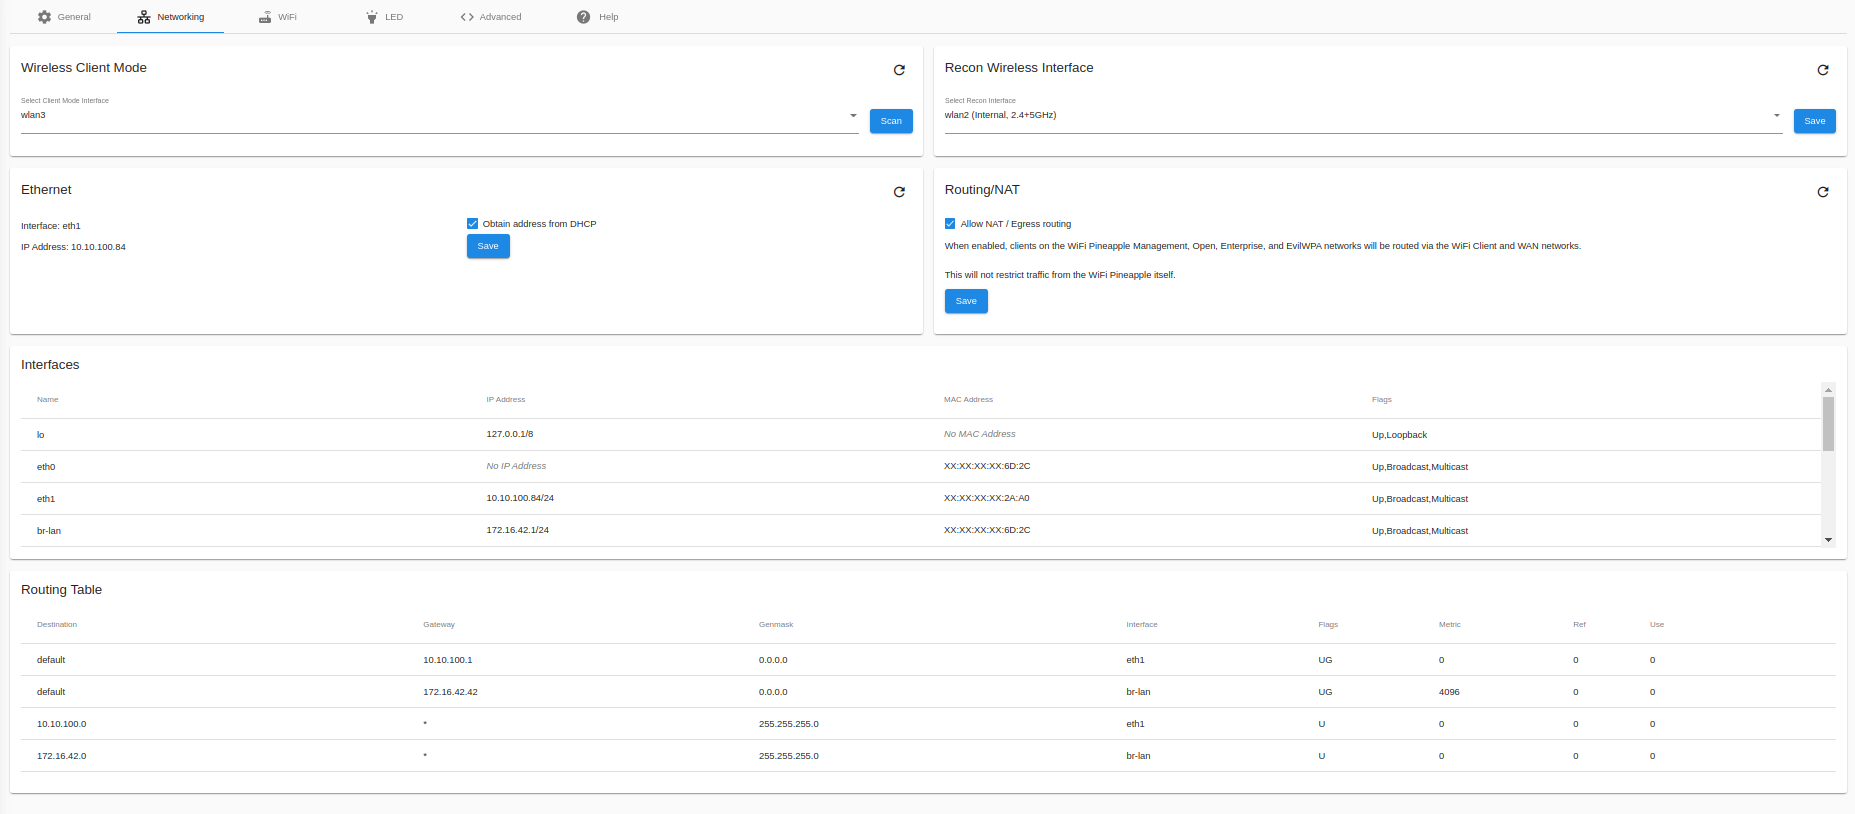This screenshot has height=814, width=1855.
Task: Click gateway 10.10.100.1 in Routing Table
Action: click(x=448, y=660)
